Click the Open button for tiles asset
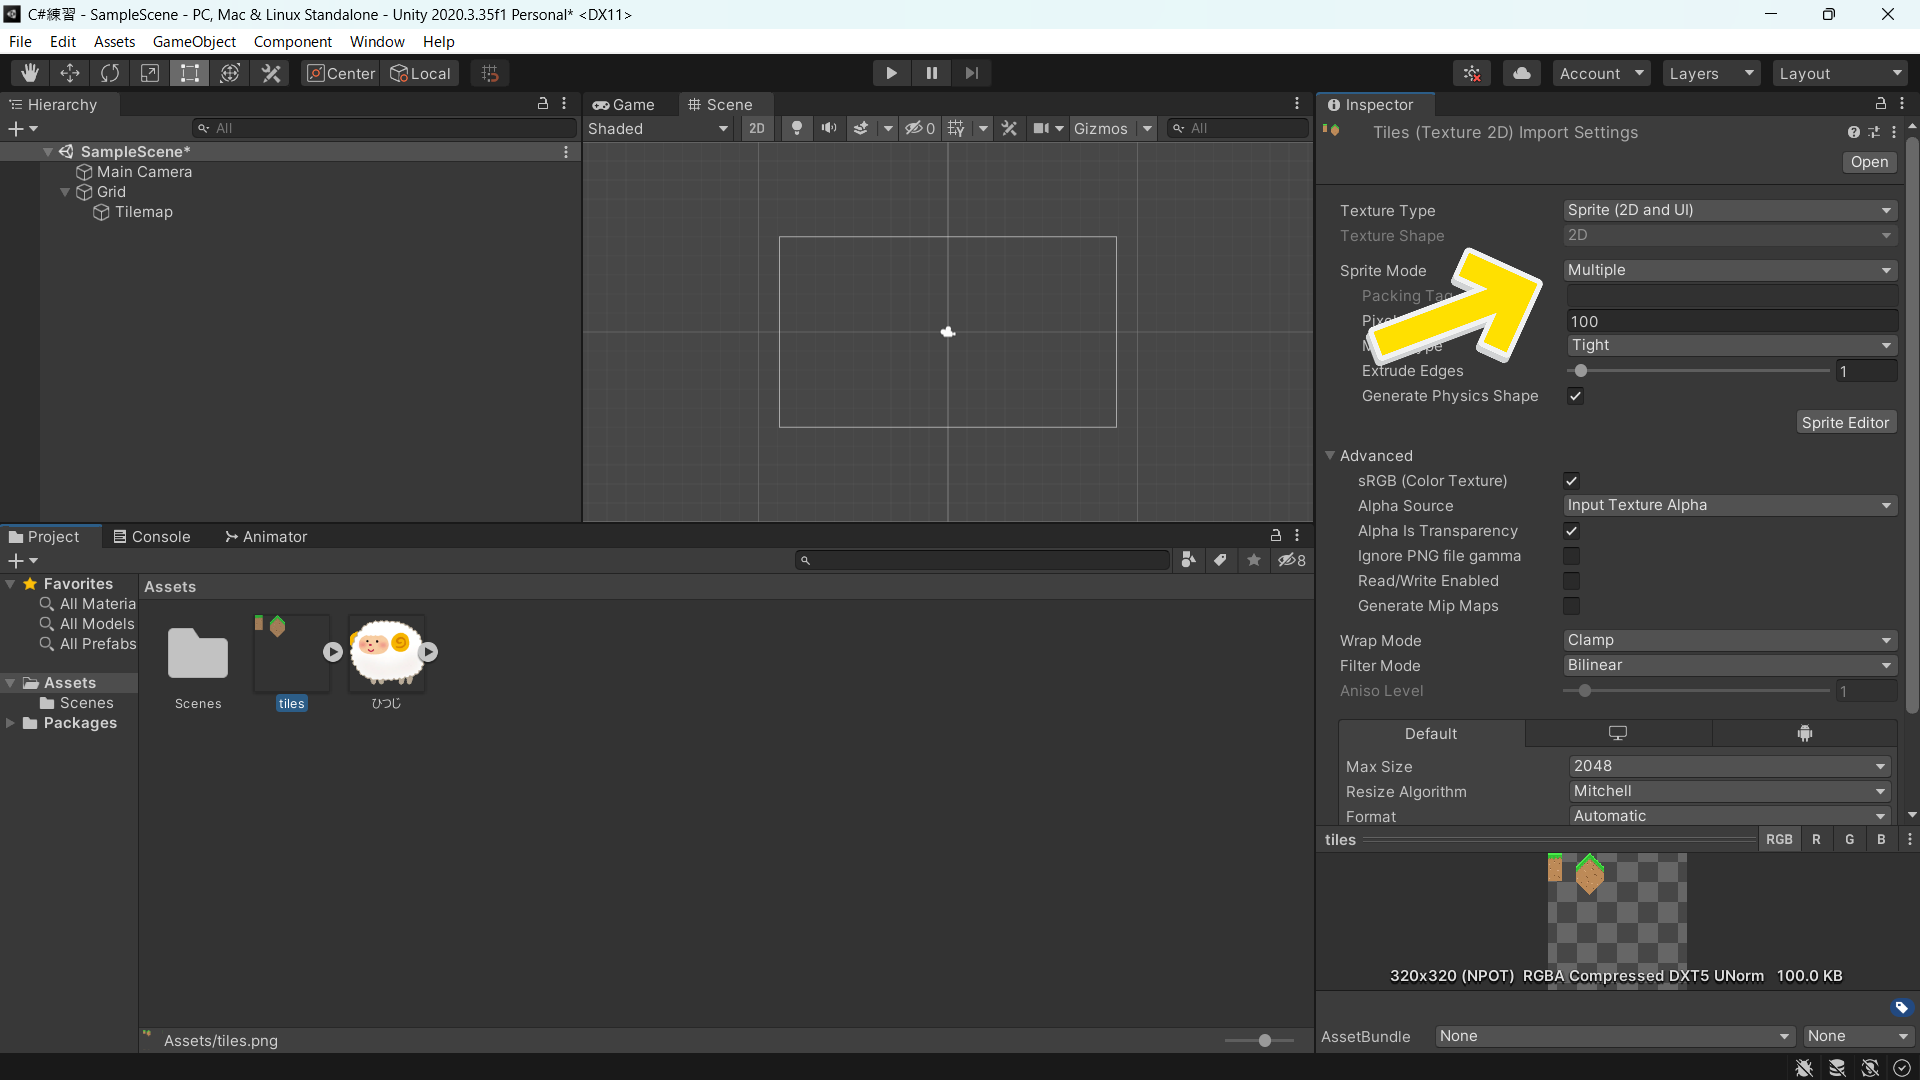This screenshot has width=1920, height=1080. pyautogui.click(x=1869, y=161)
